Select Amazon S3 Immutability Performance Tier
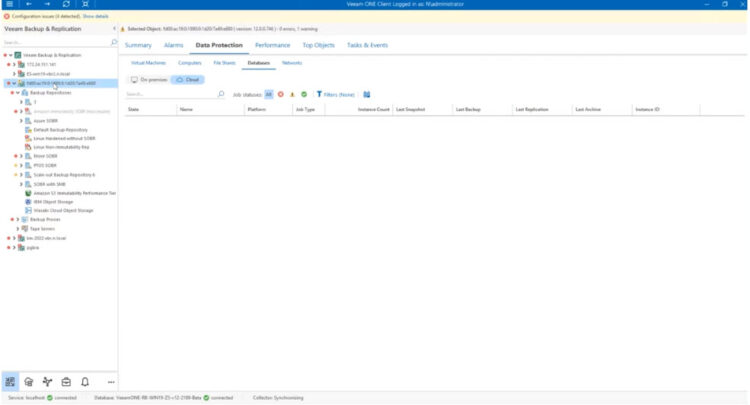Screen dimensions: 750x405 coord(75,193)
